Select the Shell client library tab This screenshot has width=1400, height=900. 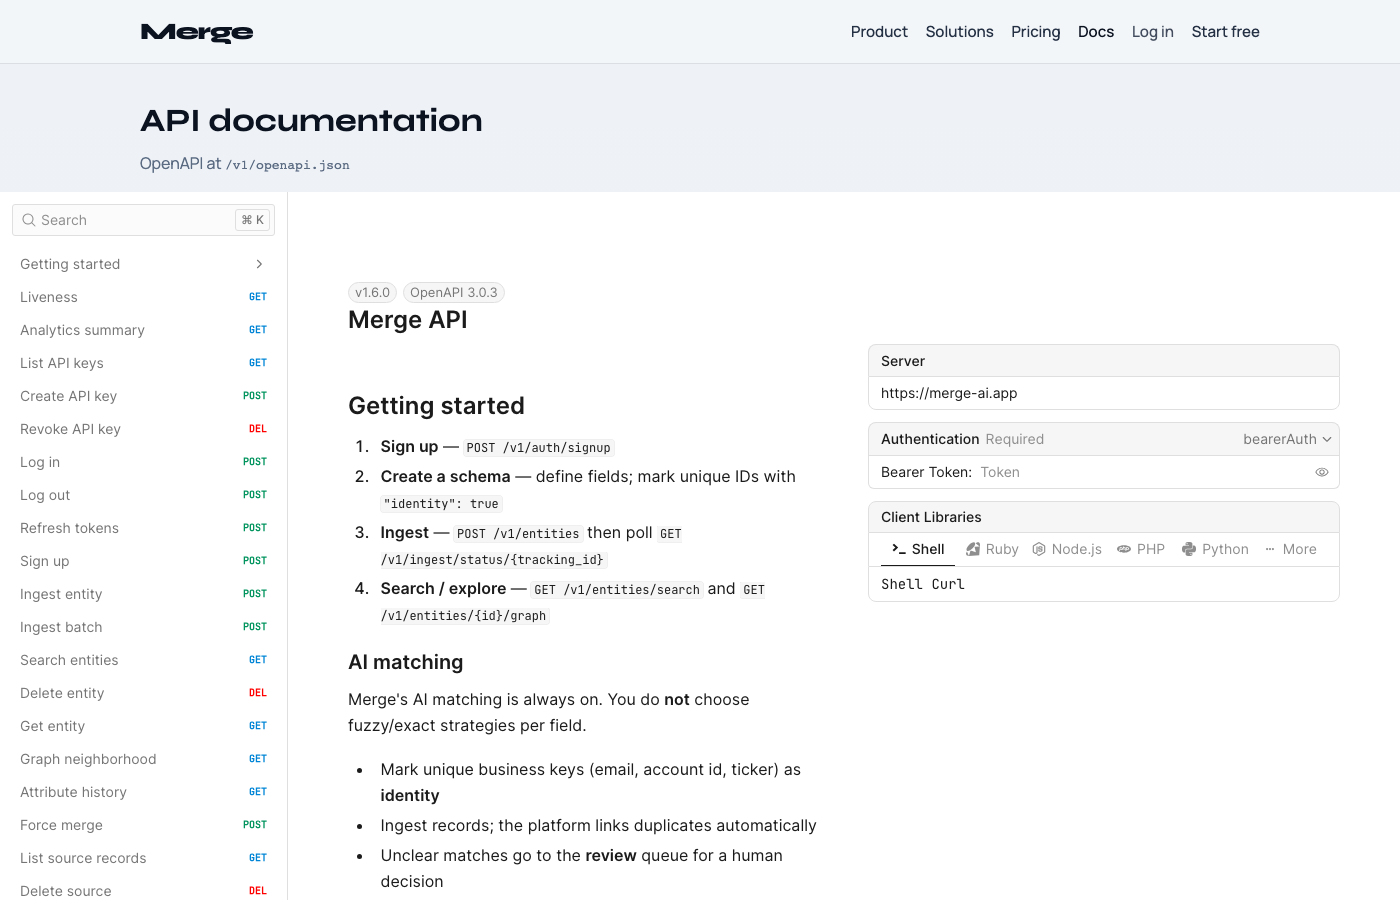(x=918, y=549)
